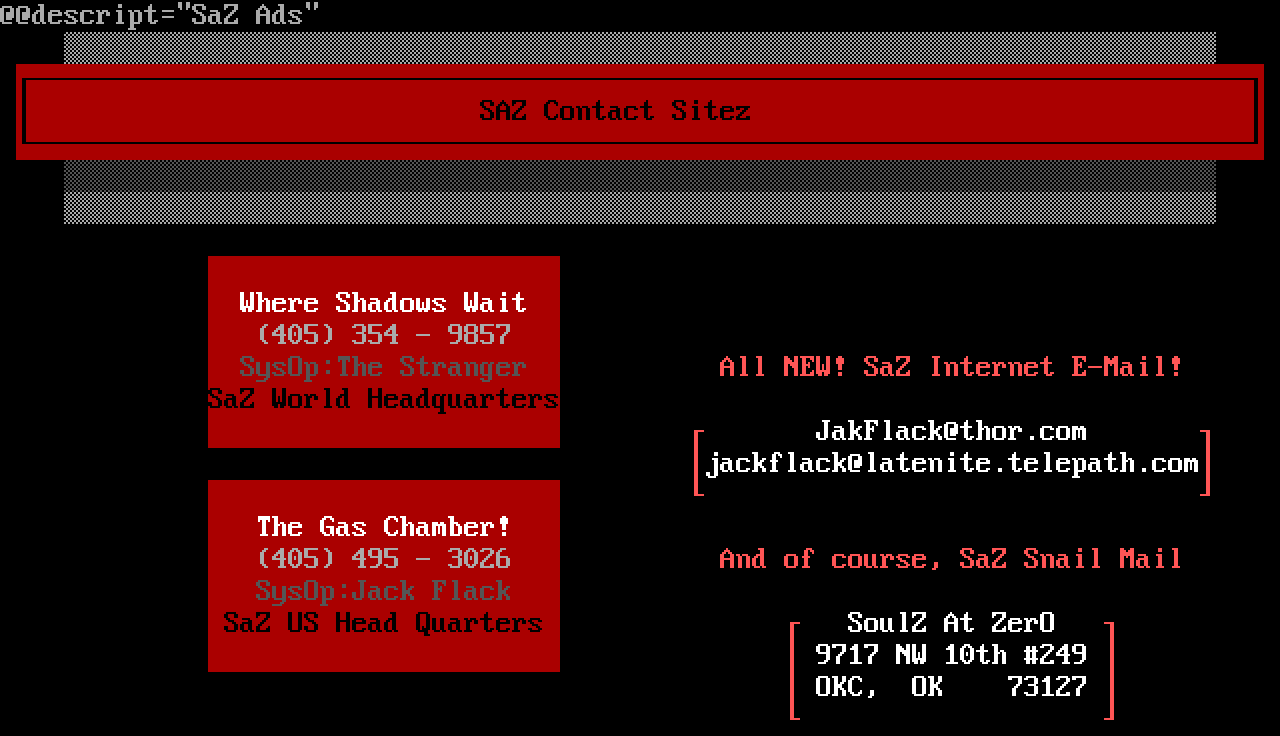
Task: Click the OKC, OK city text
Action: click(x=878, y=687)
